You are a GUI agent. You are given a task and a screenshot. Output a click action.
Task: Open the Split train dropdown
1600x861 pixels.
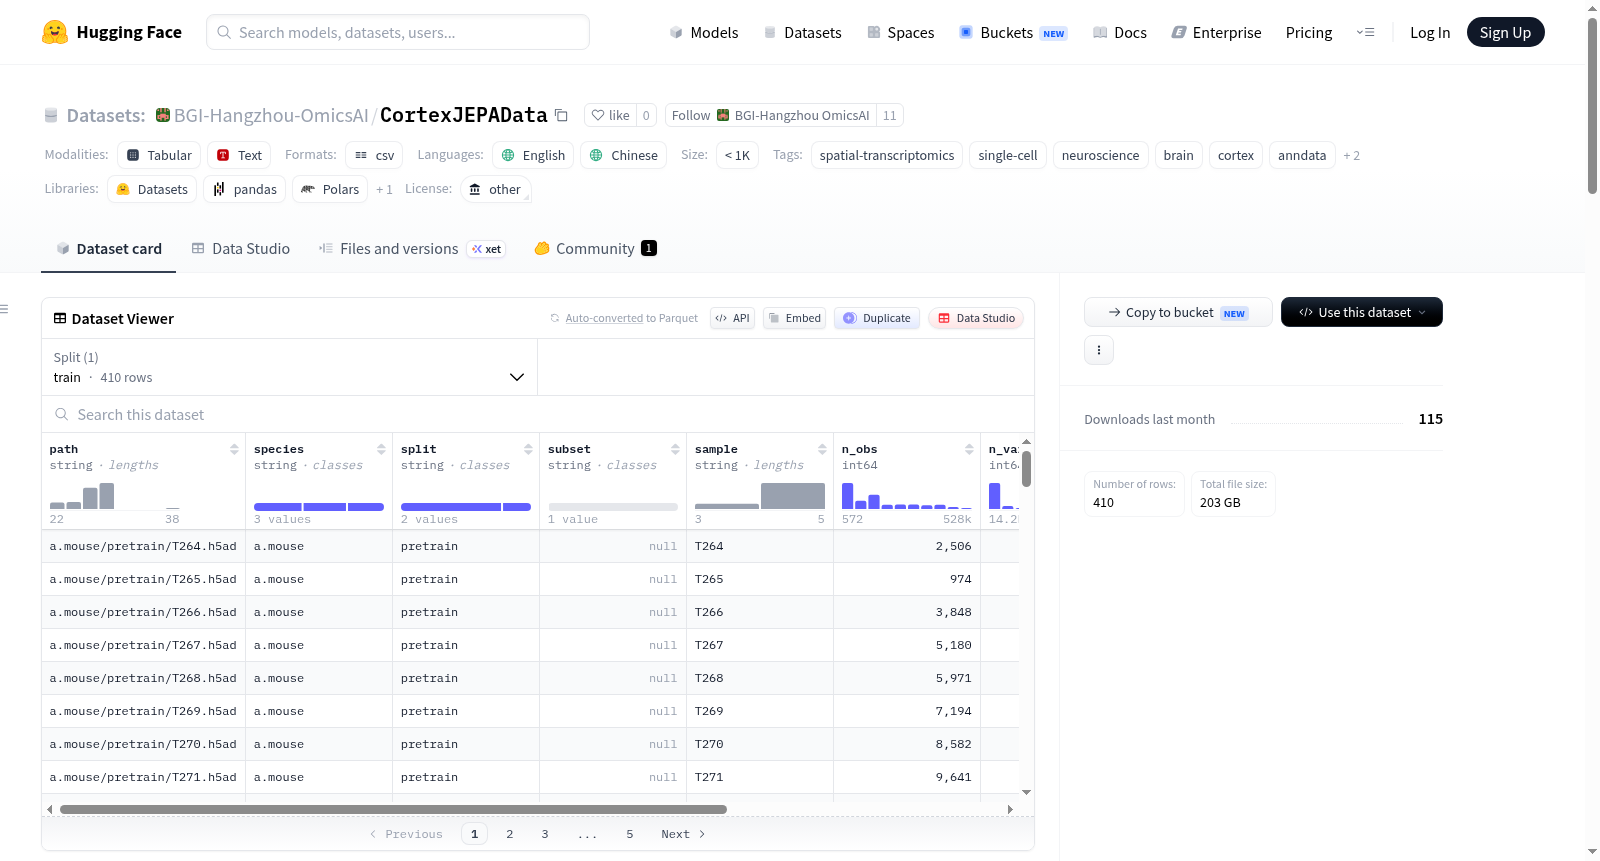click(289, 367)
